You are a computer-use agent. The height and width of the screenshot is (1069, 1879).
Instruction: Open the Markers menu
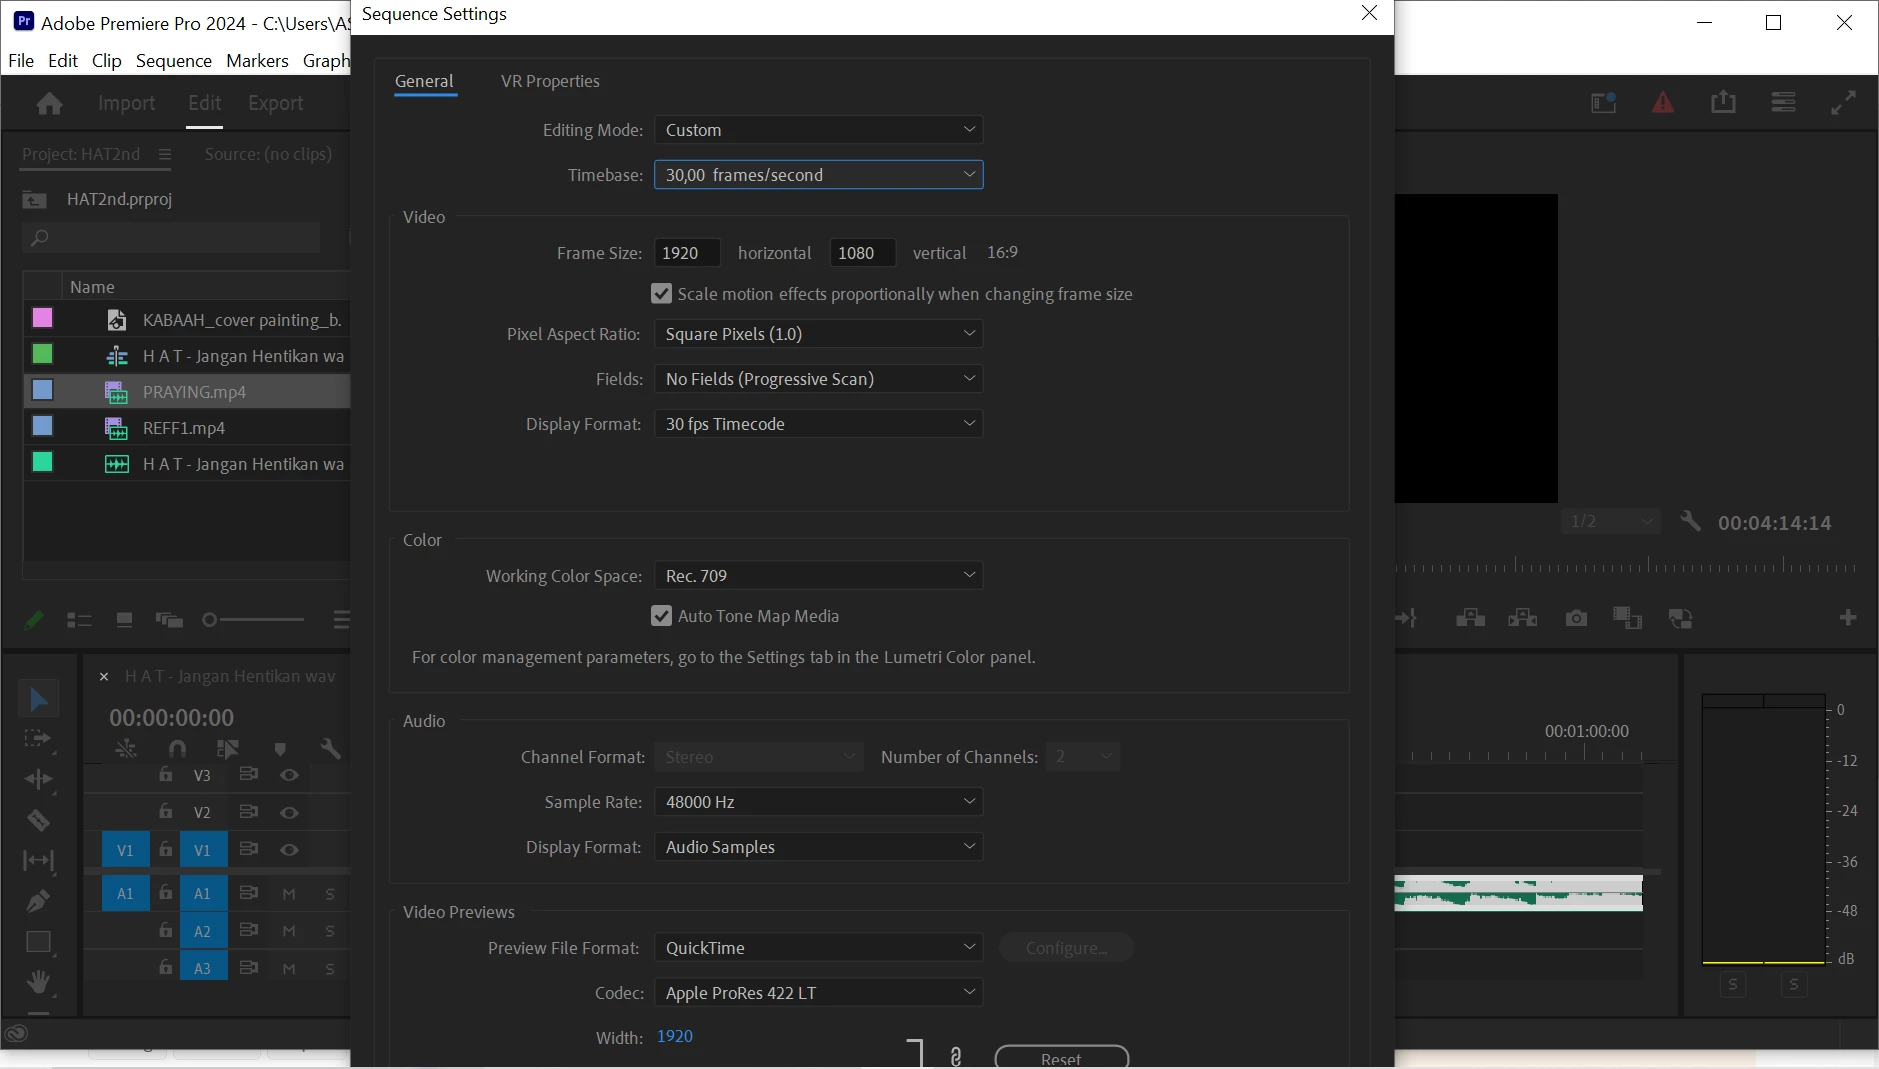coord(257,60)
